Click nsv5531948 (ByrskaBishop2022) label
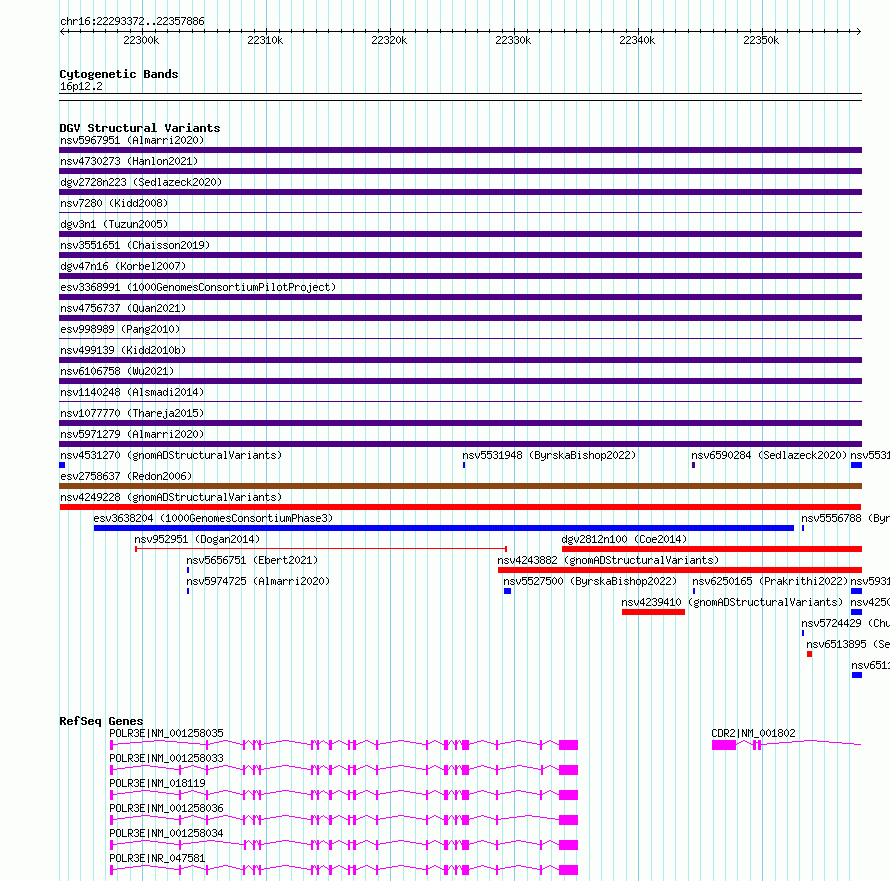Screen dimensions: 890x881 pyautogui.click(x=549, y=455)
